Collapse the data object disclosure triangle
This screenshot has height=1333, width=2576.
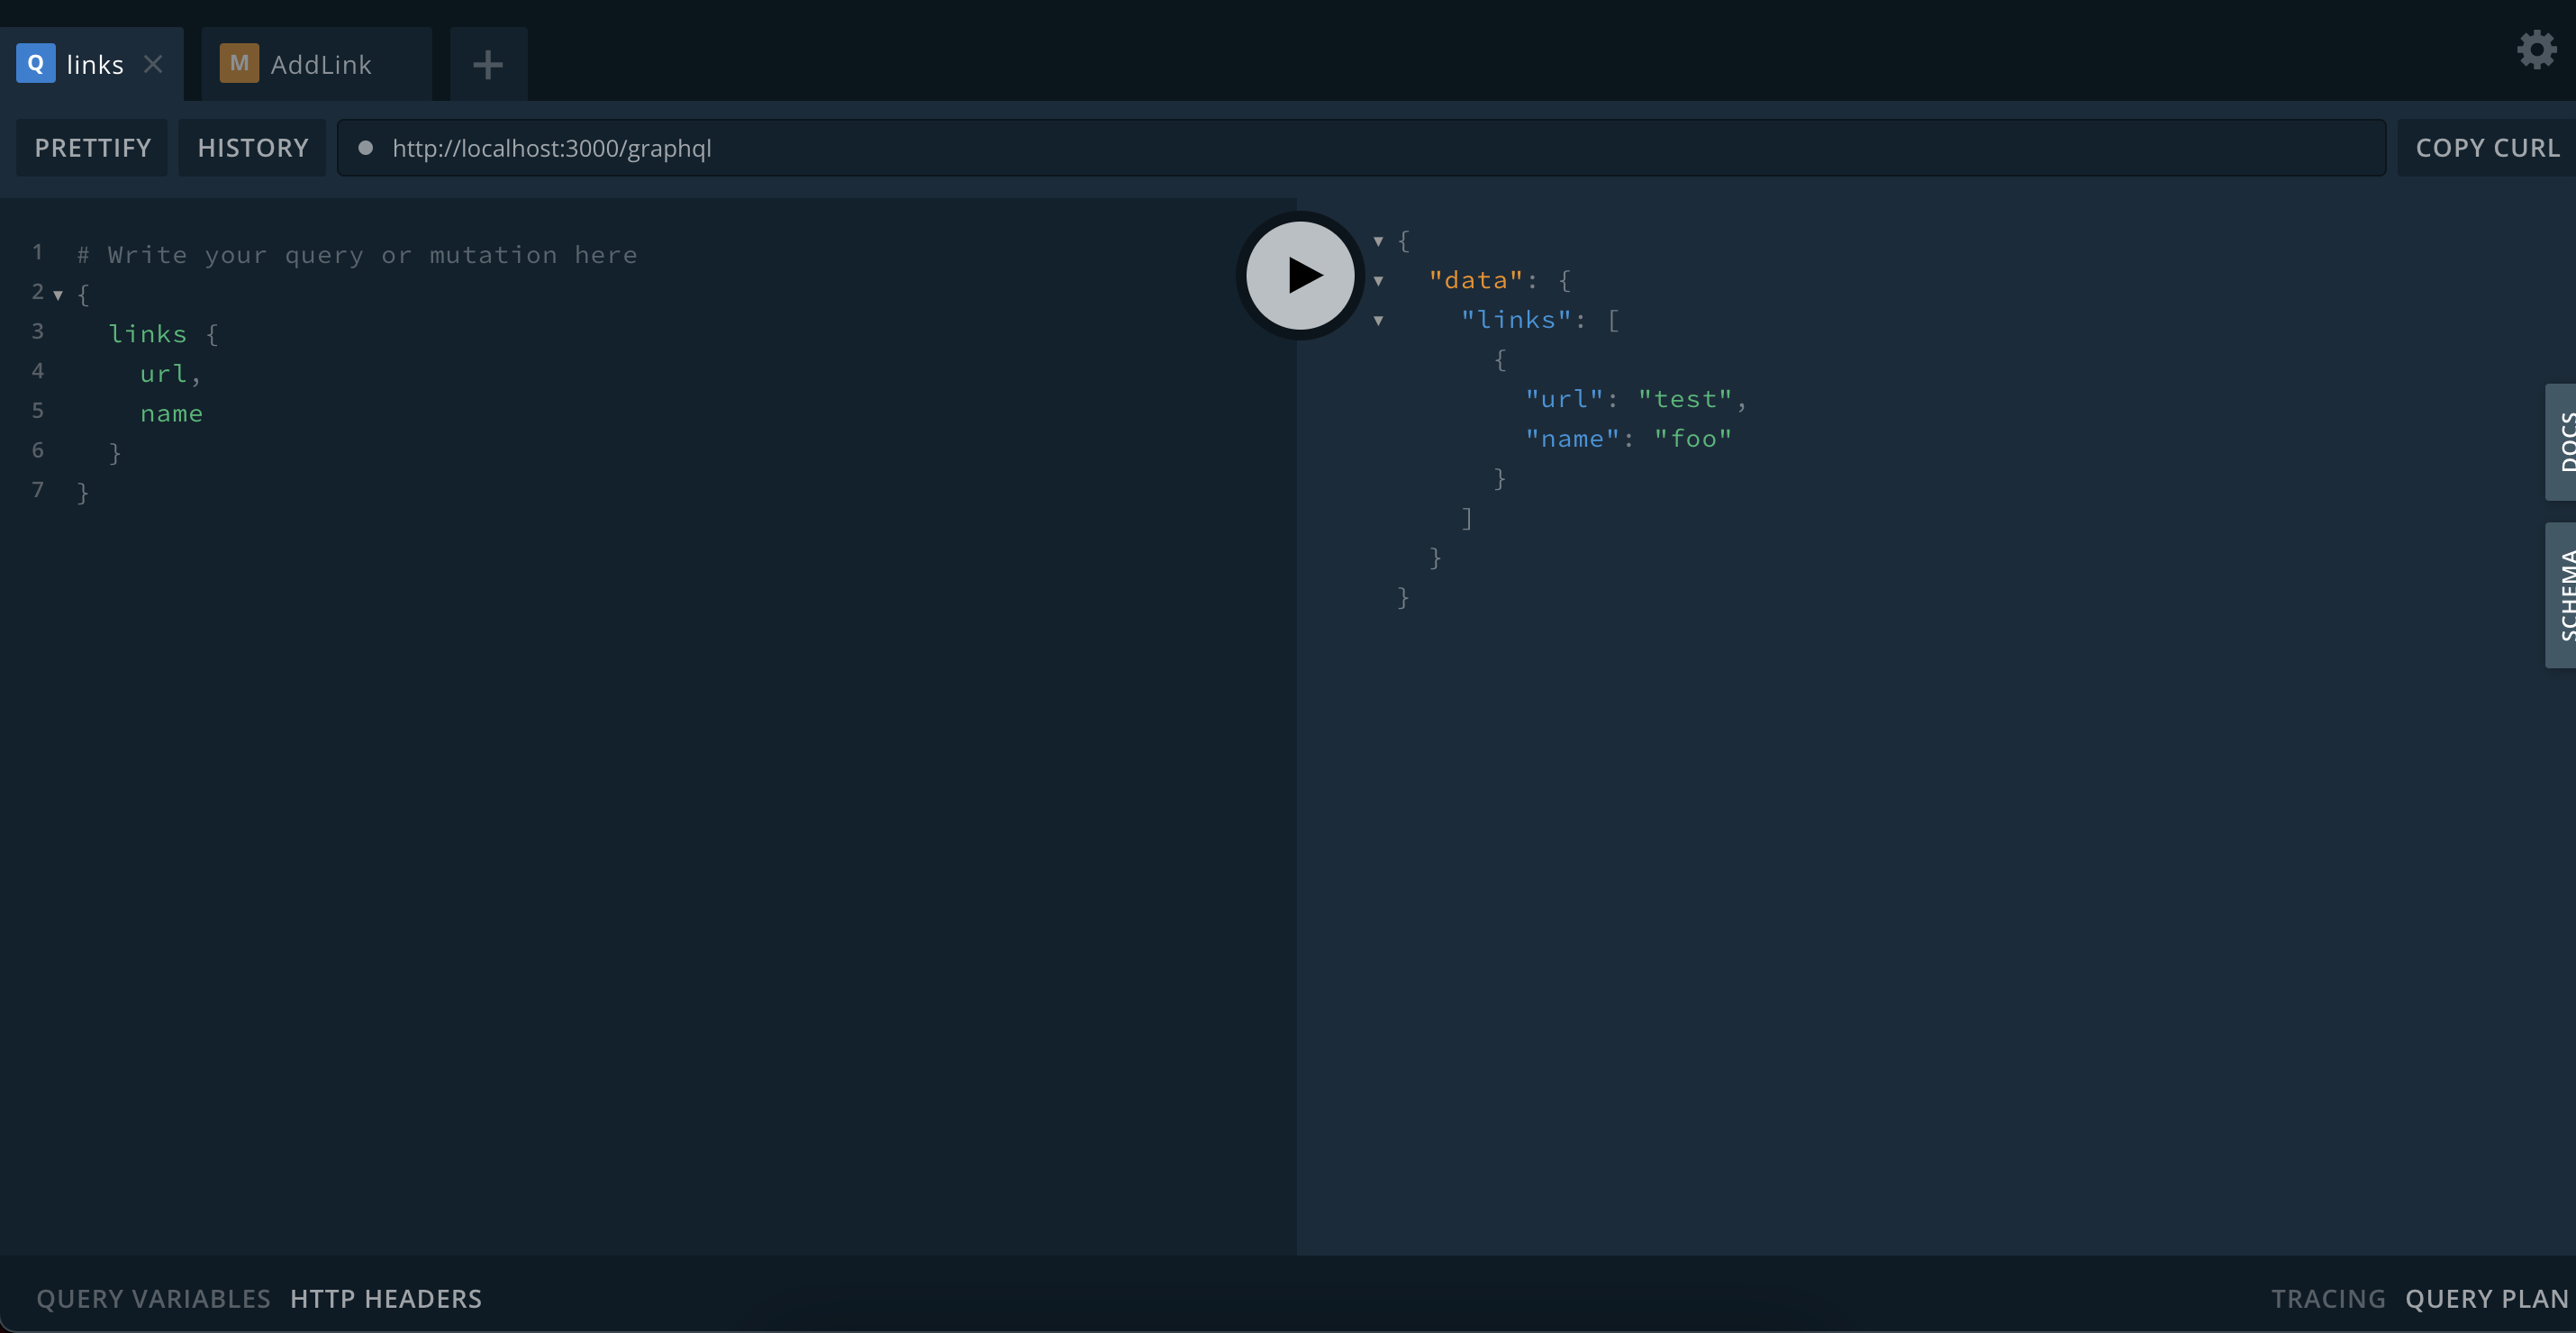[x=1378, y=281]
